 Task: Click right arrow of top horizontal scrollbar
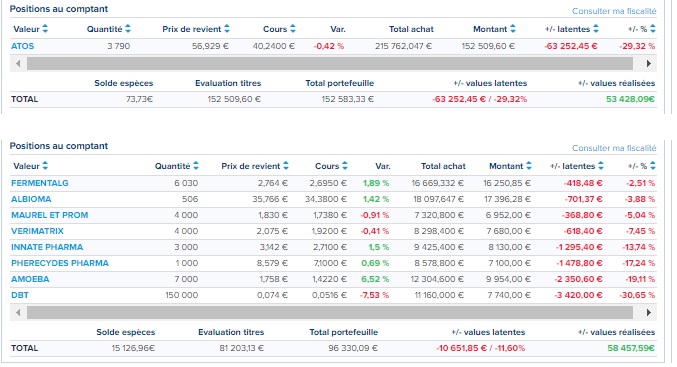coord(649,63)
